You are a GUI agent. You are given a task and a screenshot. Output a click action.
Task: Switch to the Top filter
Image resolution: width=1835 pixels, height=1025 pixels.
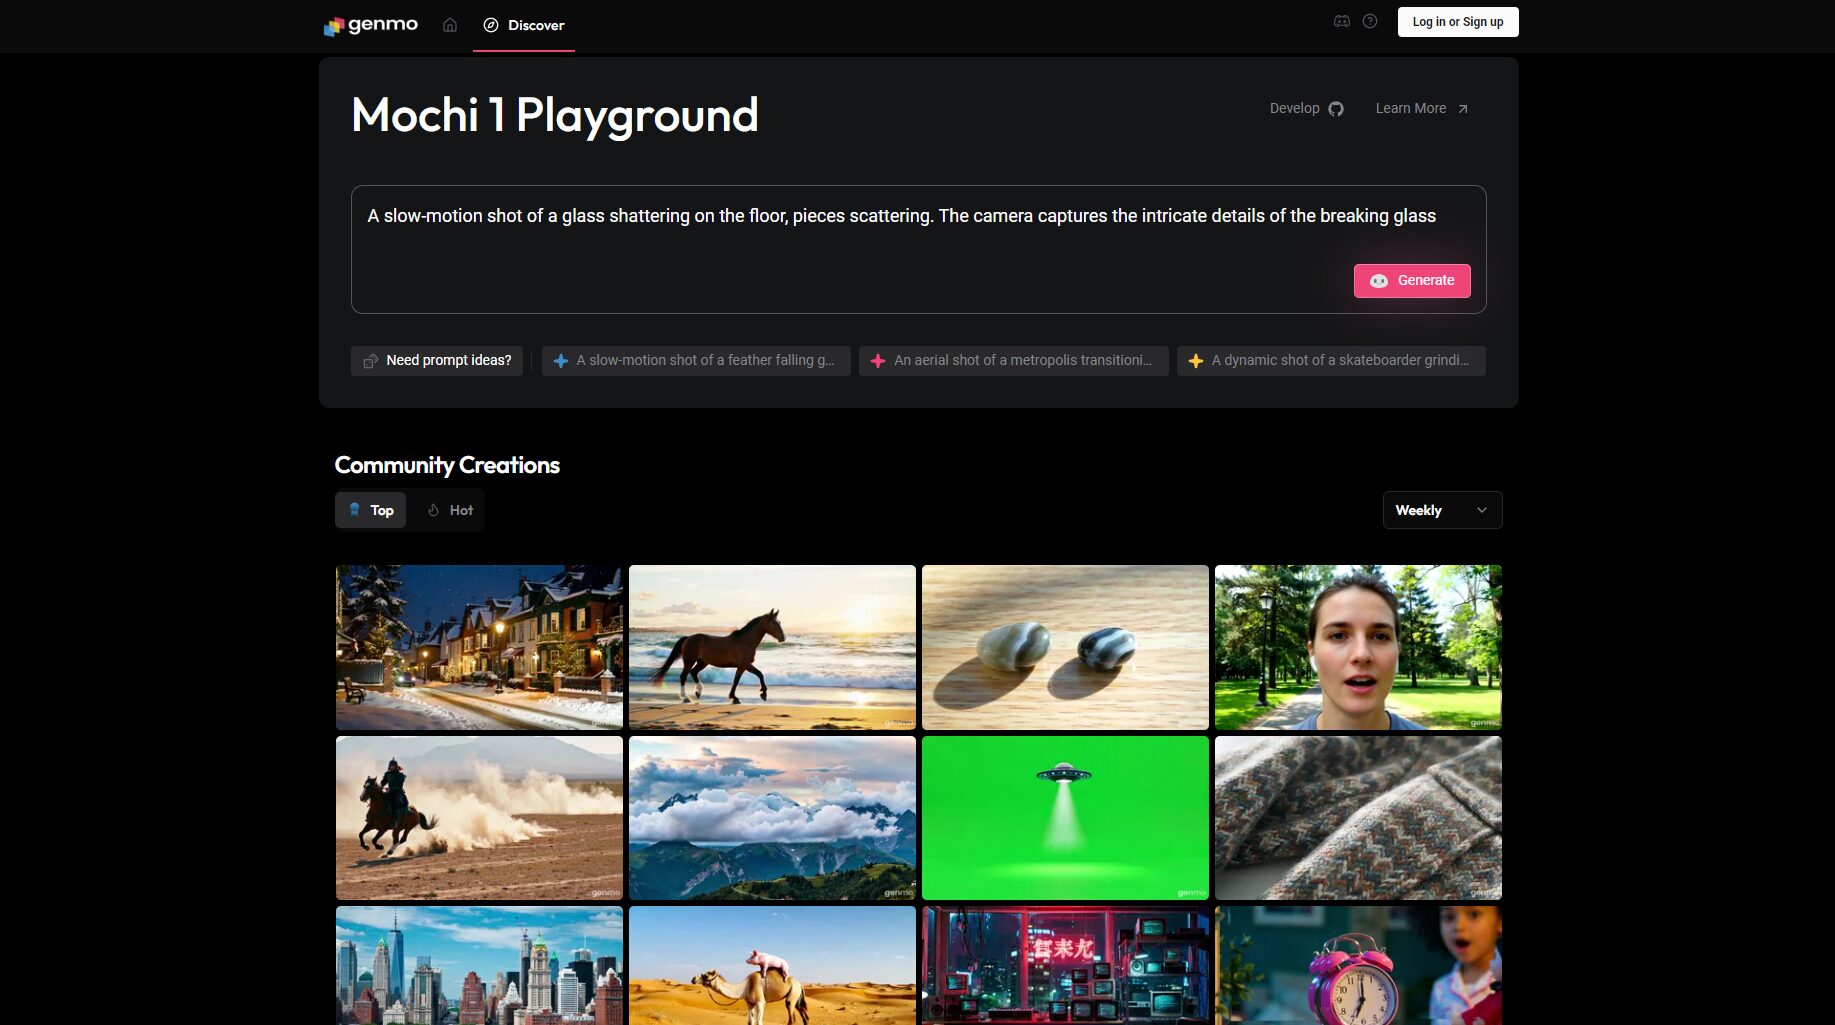tap(371, 510)
